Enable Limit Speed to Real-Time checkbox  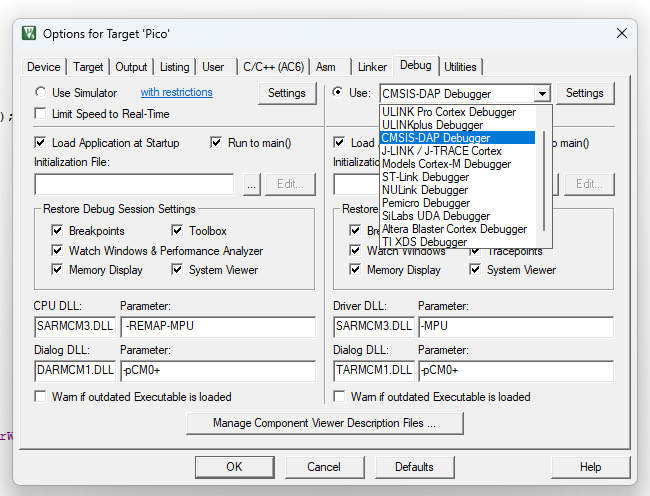coord(40,114)
